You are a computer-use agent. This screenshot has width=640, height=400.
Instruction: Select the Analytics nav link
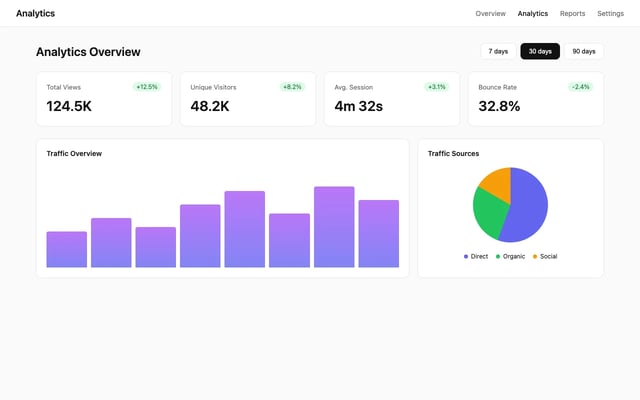click(533, 13)
